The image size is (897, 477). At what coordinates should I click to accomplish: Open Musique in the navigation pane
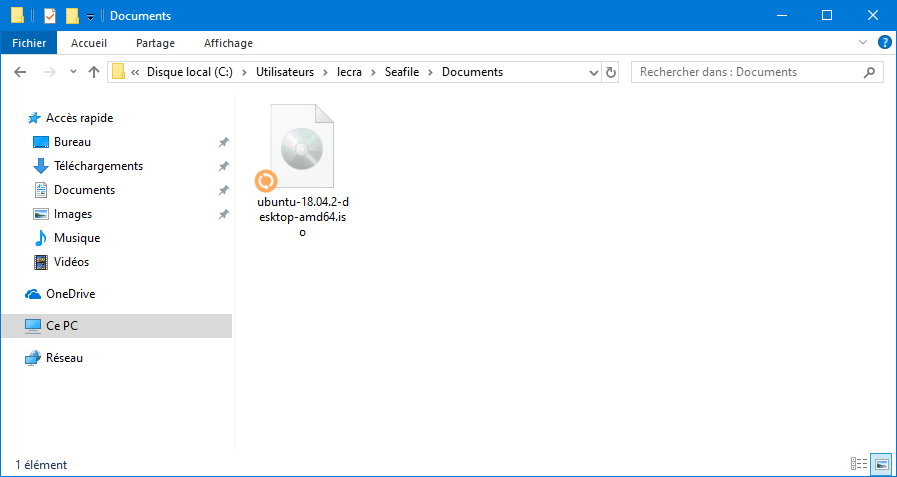click(77, 238)
